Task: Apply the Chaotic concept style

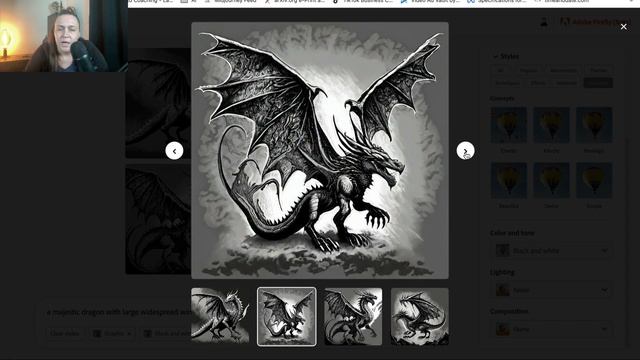Action: (509, 125)
